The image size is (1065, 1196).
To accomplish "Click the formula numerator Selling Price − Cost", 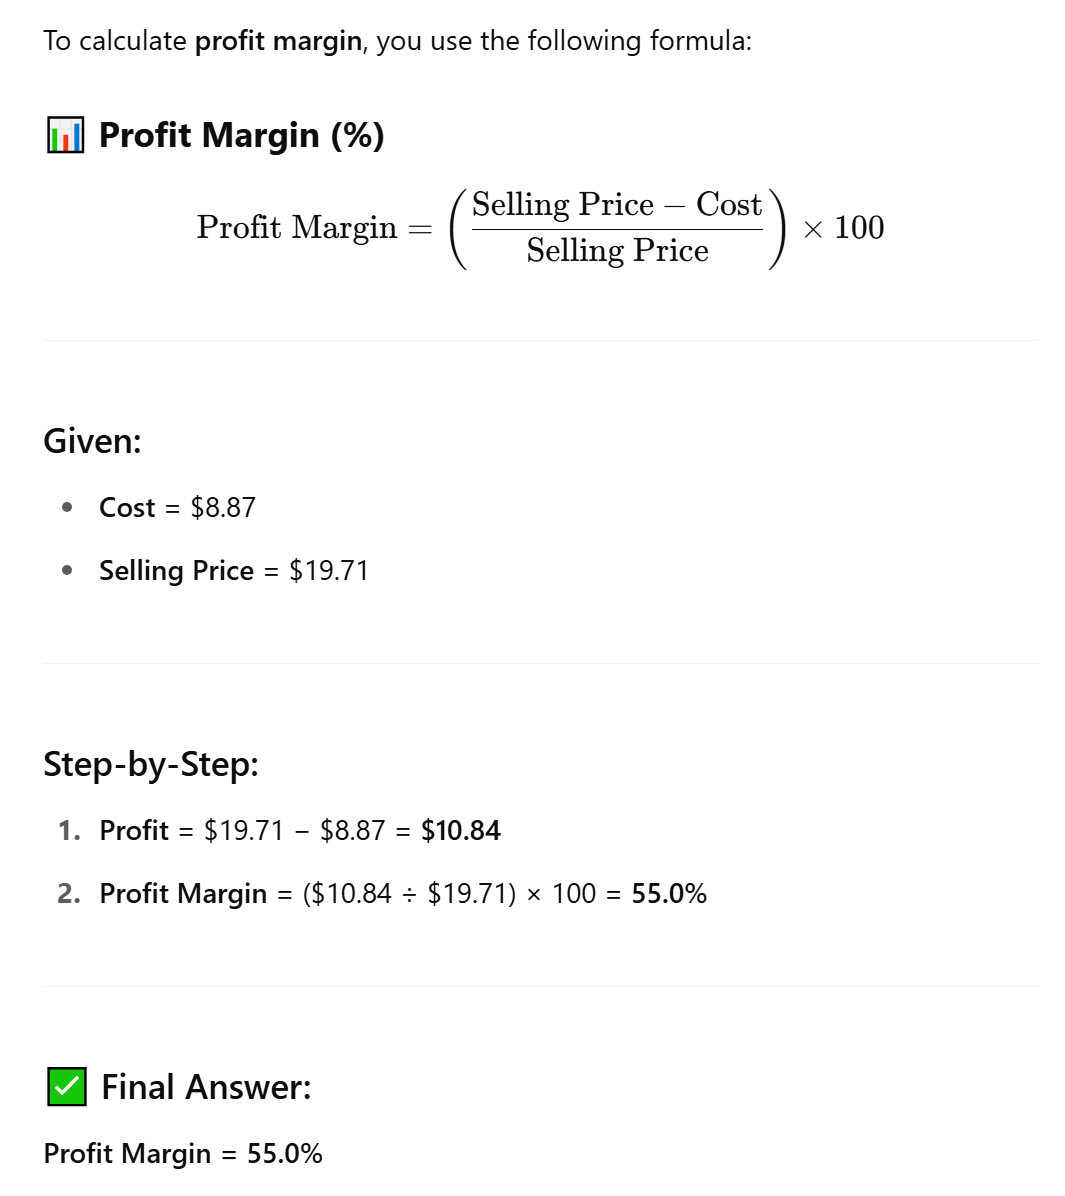I will [616, 204].
